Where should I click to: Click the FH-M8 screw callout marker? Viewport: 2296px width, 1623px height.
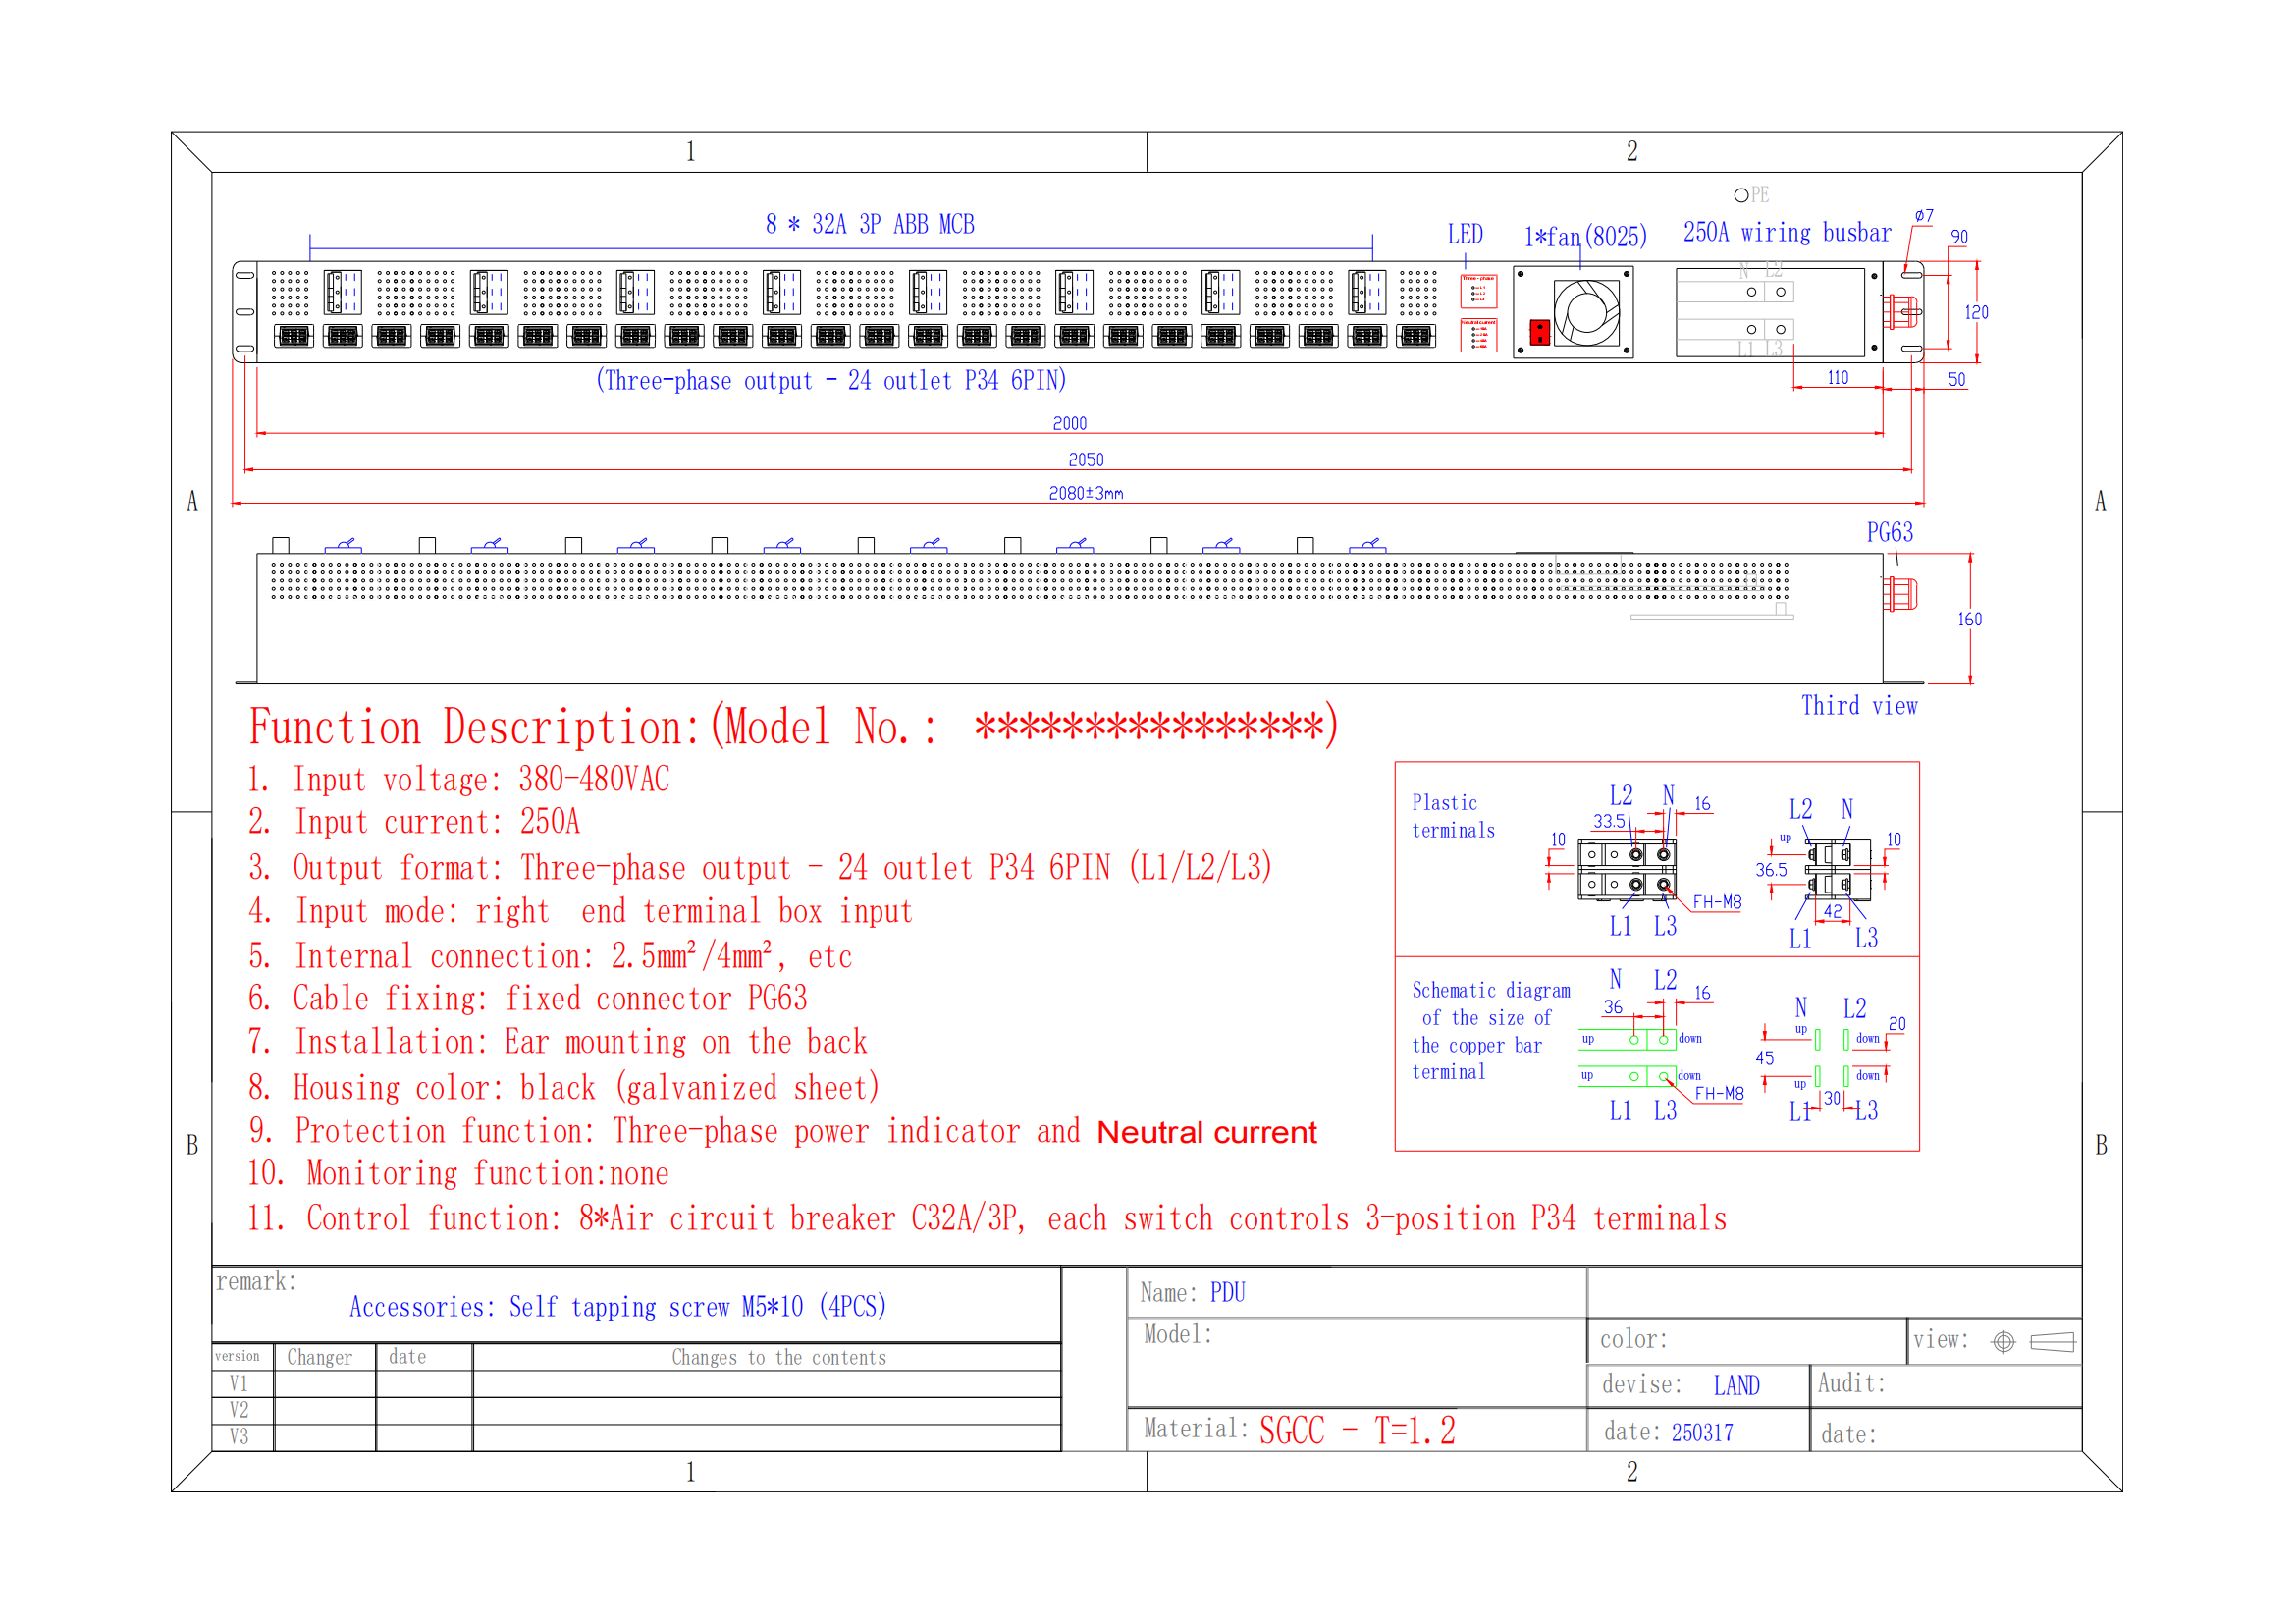coord(1718,899)
